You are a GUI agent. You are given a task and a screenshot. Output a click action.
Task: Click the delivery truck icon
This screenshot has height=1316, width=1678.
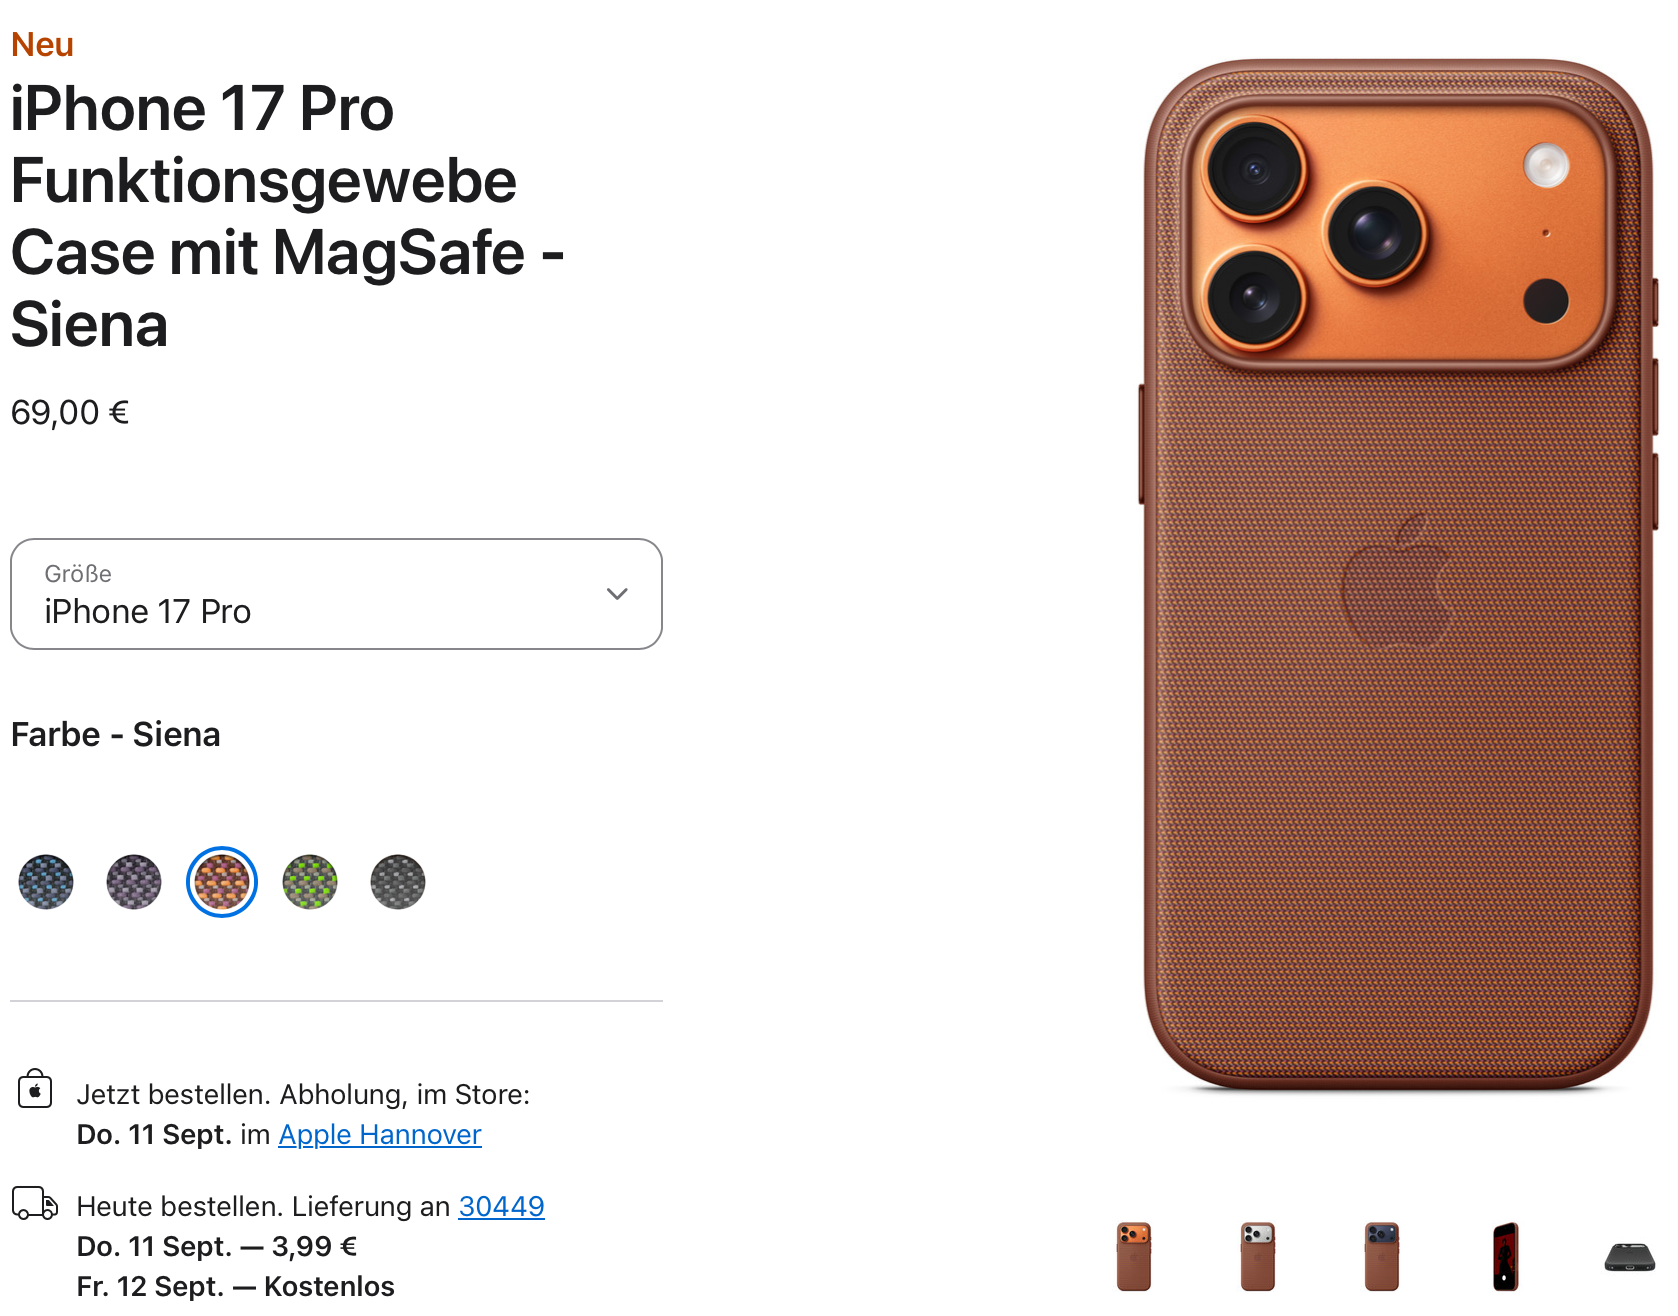(x=35, y=1203)
